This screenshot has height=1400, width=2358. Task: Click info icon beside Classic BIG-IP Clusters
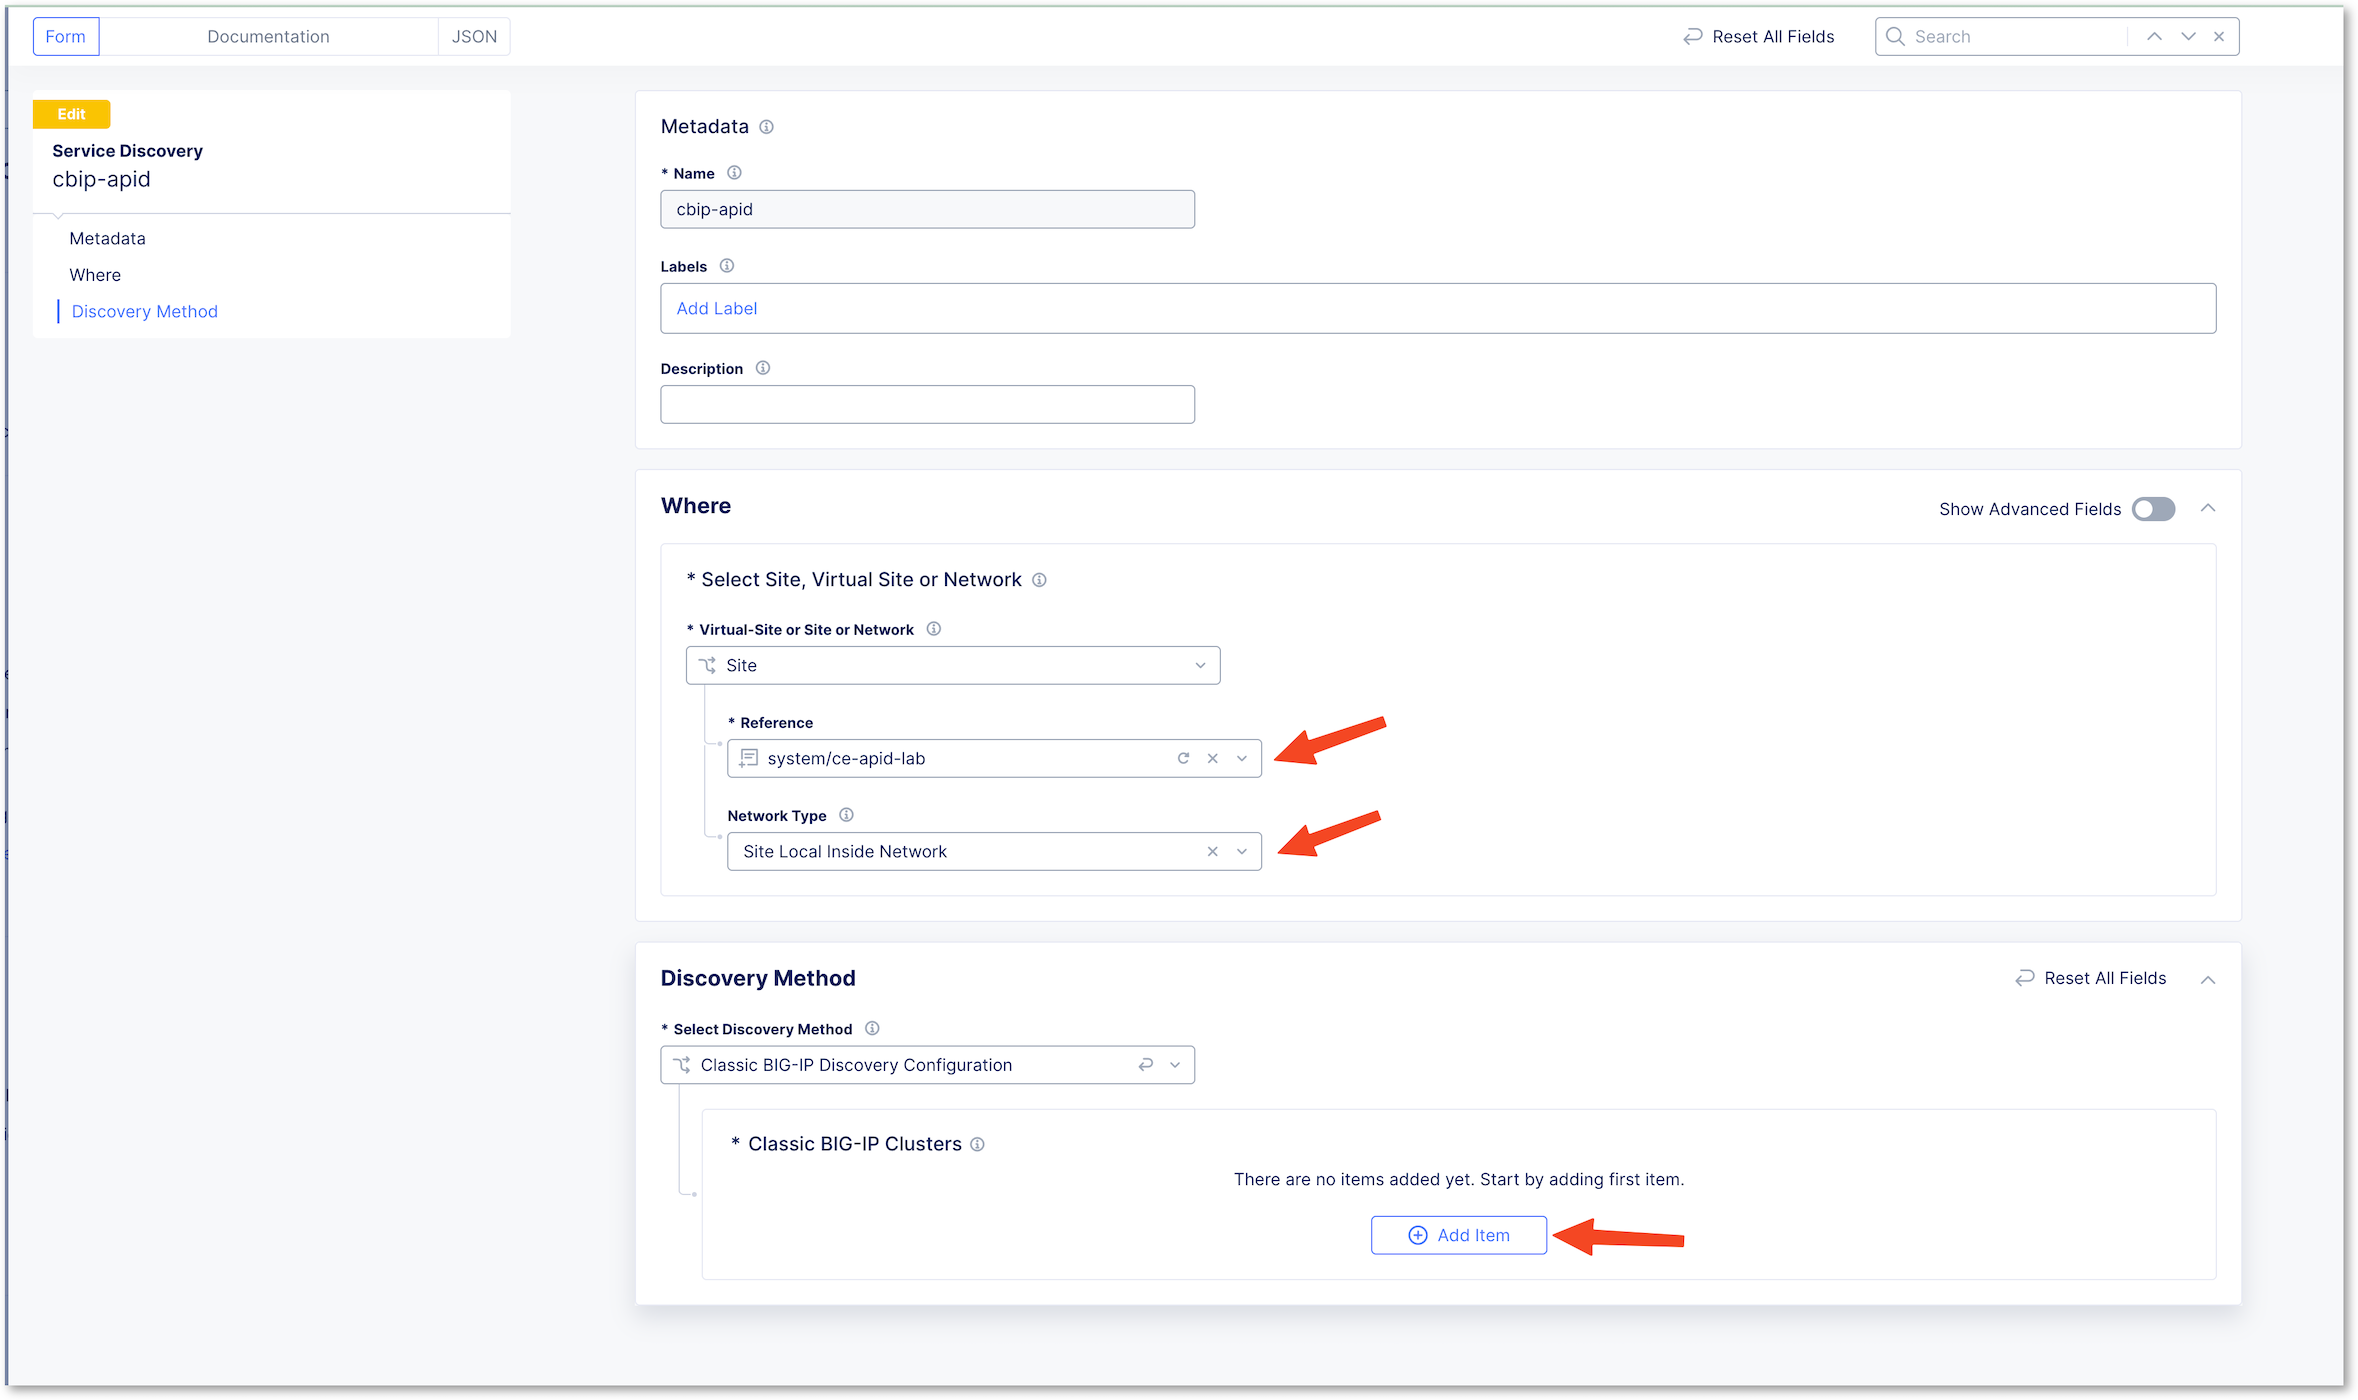pos(977,1144)
